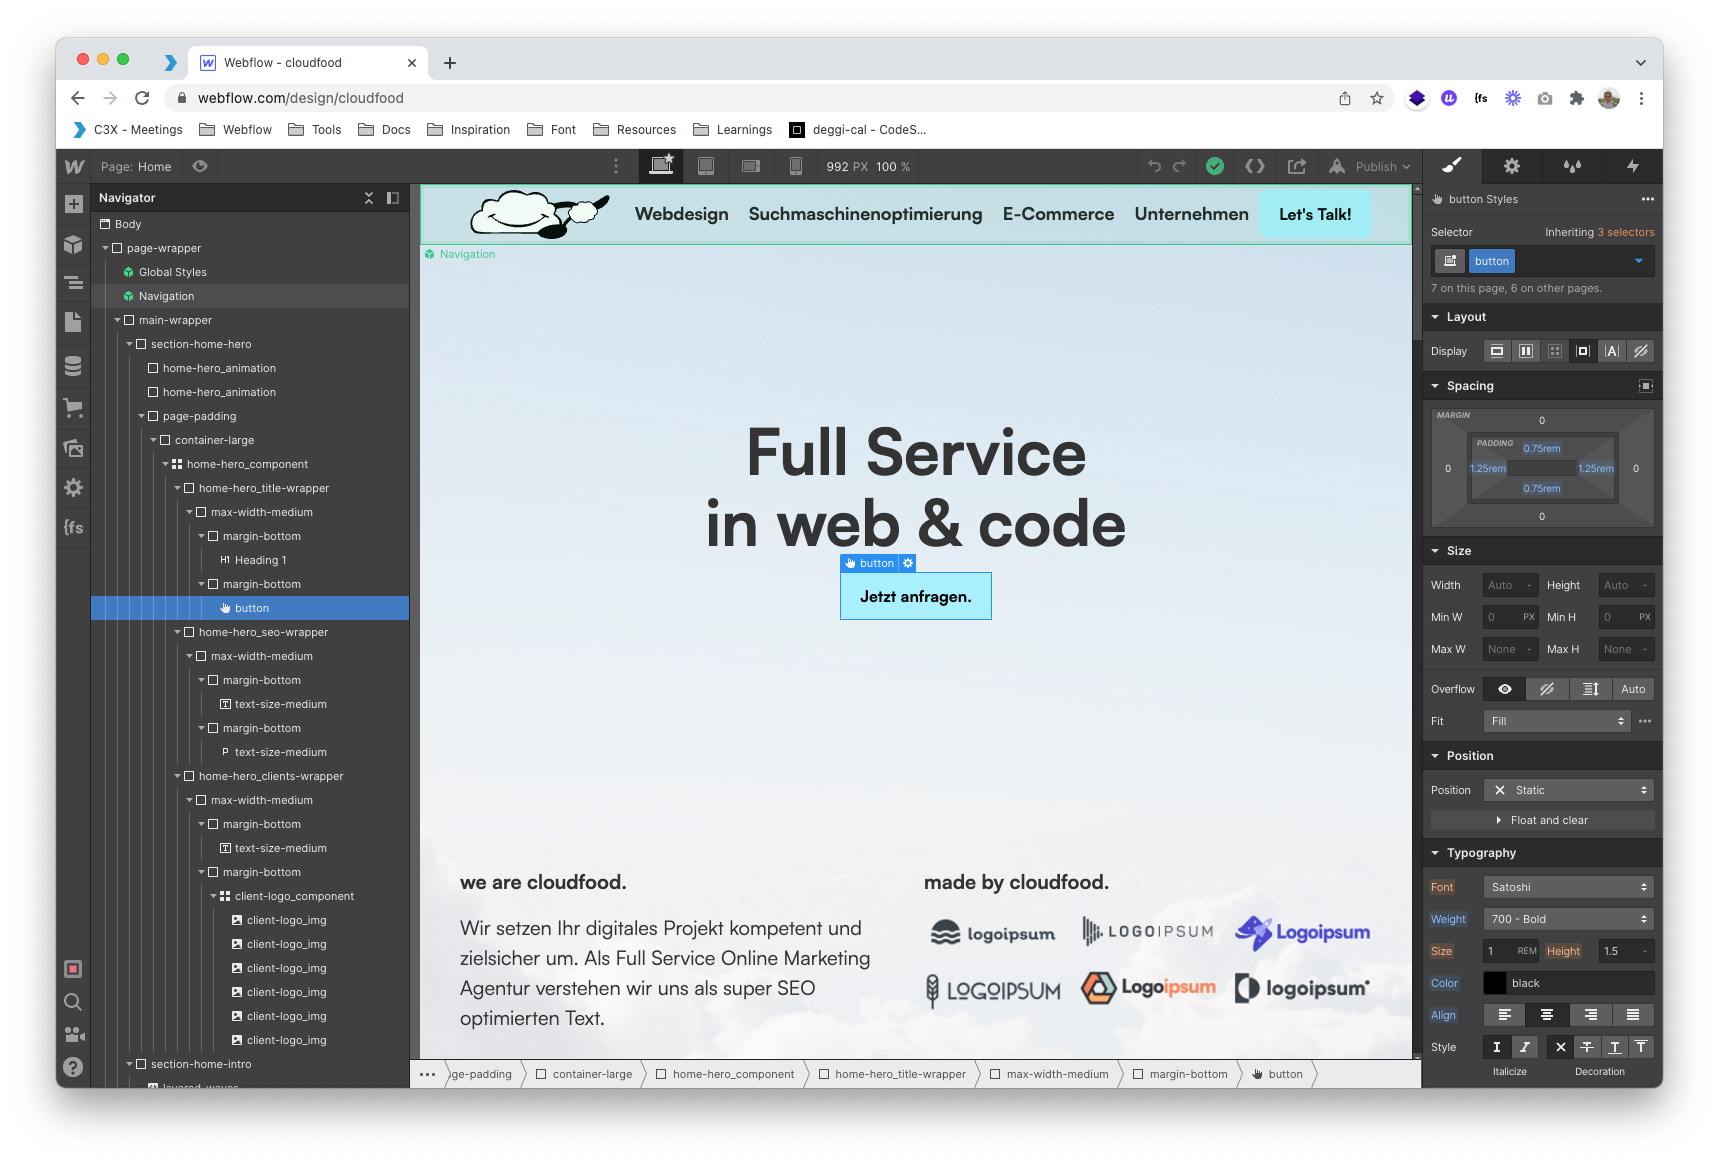The image size is (1719, 1162).
Task: Undo the last change
Action: point(1154,166)
